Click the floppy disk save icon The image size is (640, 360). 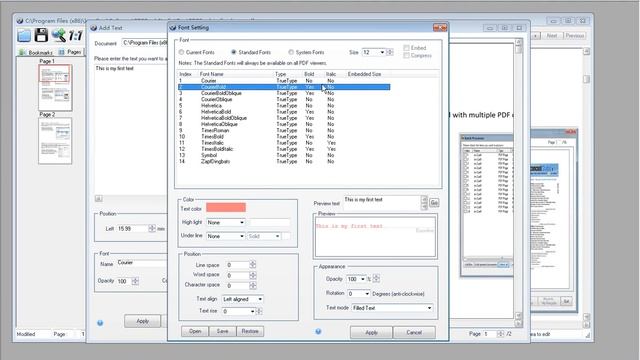point(41,35)
